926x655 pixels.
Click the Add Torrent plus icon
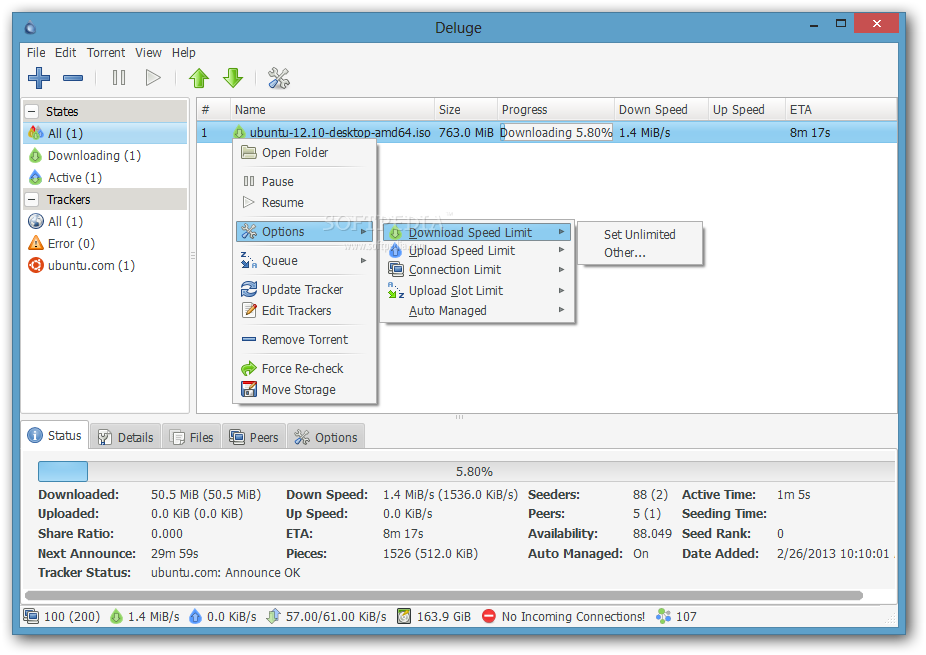click(x=39, y=78)
